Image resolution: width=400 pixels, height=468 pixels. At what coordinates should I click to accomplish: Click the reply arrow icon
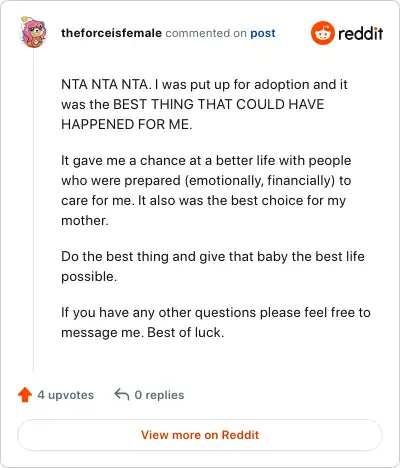tap(122, 394)
